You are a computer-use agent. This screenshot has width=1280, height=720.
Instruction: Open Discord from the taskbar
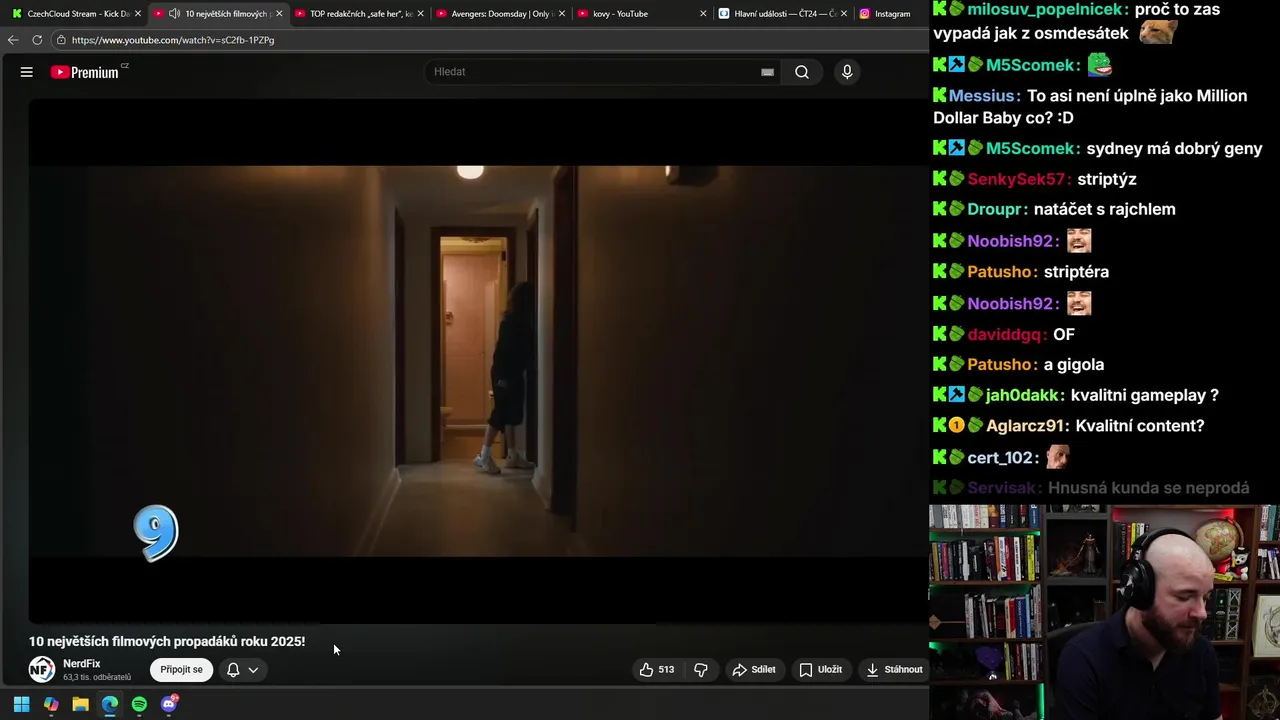pos(169,704)
